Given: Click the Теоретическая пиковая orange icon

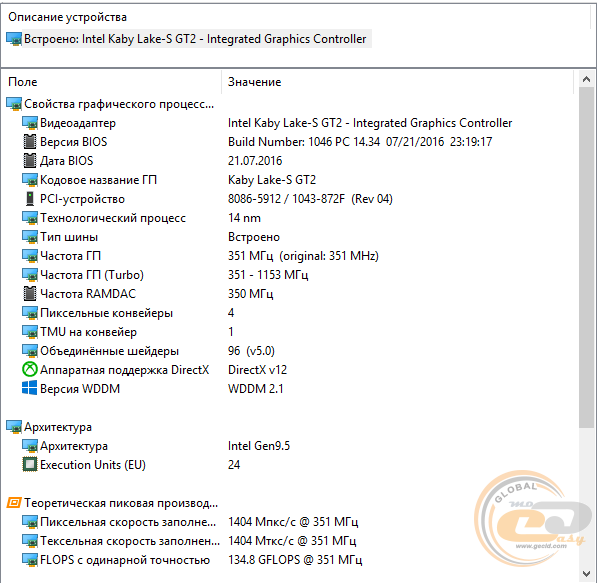Looking at the screenshot, I should coord(14,503).
